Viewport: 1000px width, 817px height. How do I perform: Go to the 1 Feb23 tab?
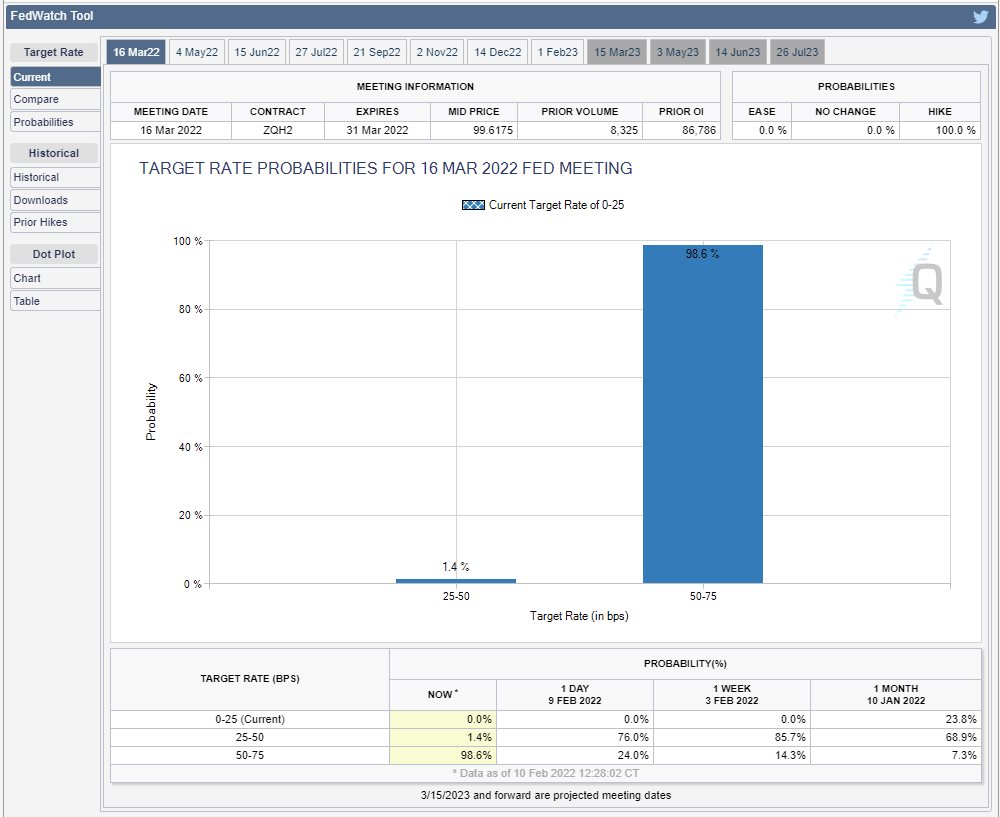[557, 52]
